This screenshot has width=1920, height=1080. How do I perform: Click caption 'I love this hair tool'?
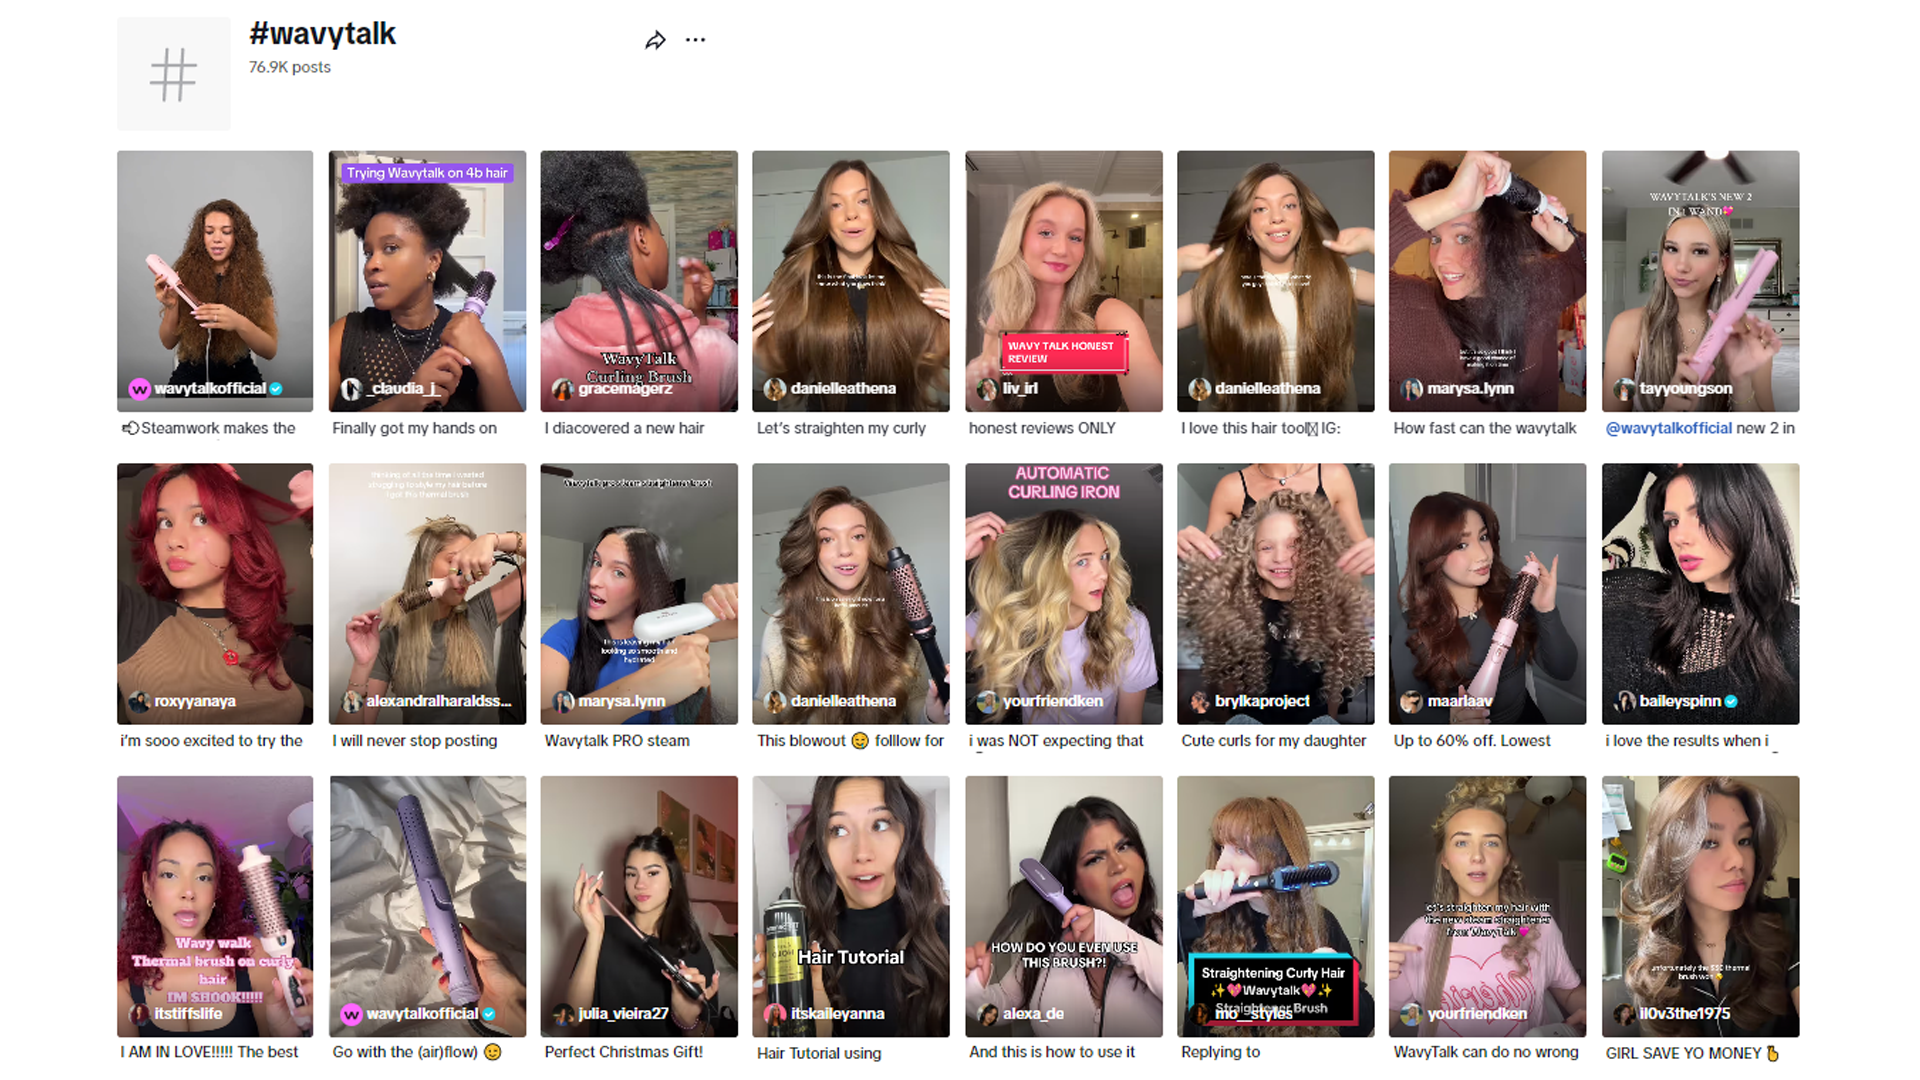(x=1261, y=428)
